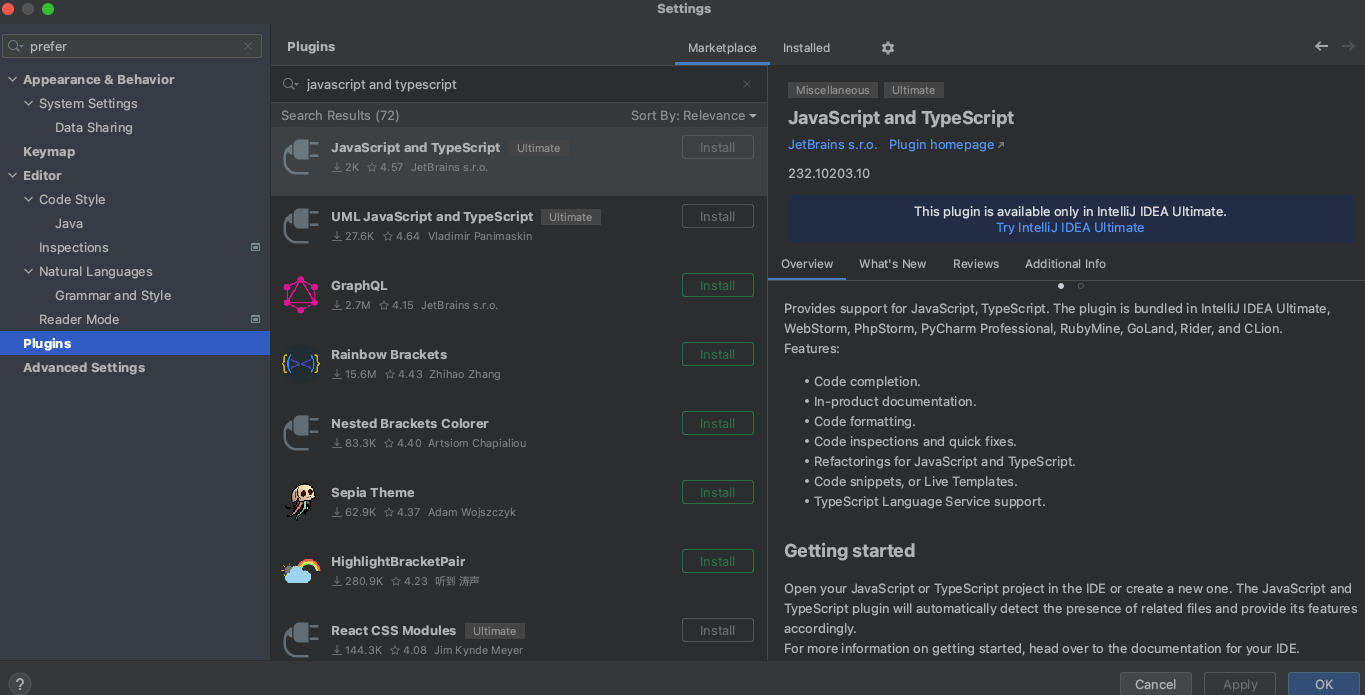Navigate back with the left arrow
Screen dimensions: 1365x695
1322,46
